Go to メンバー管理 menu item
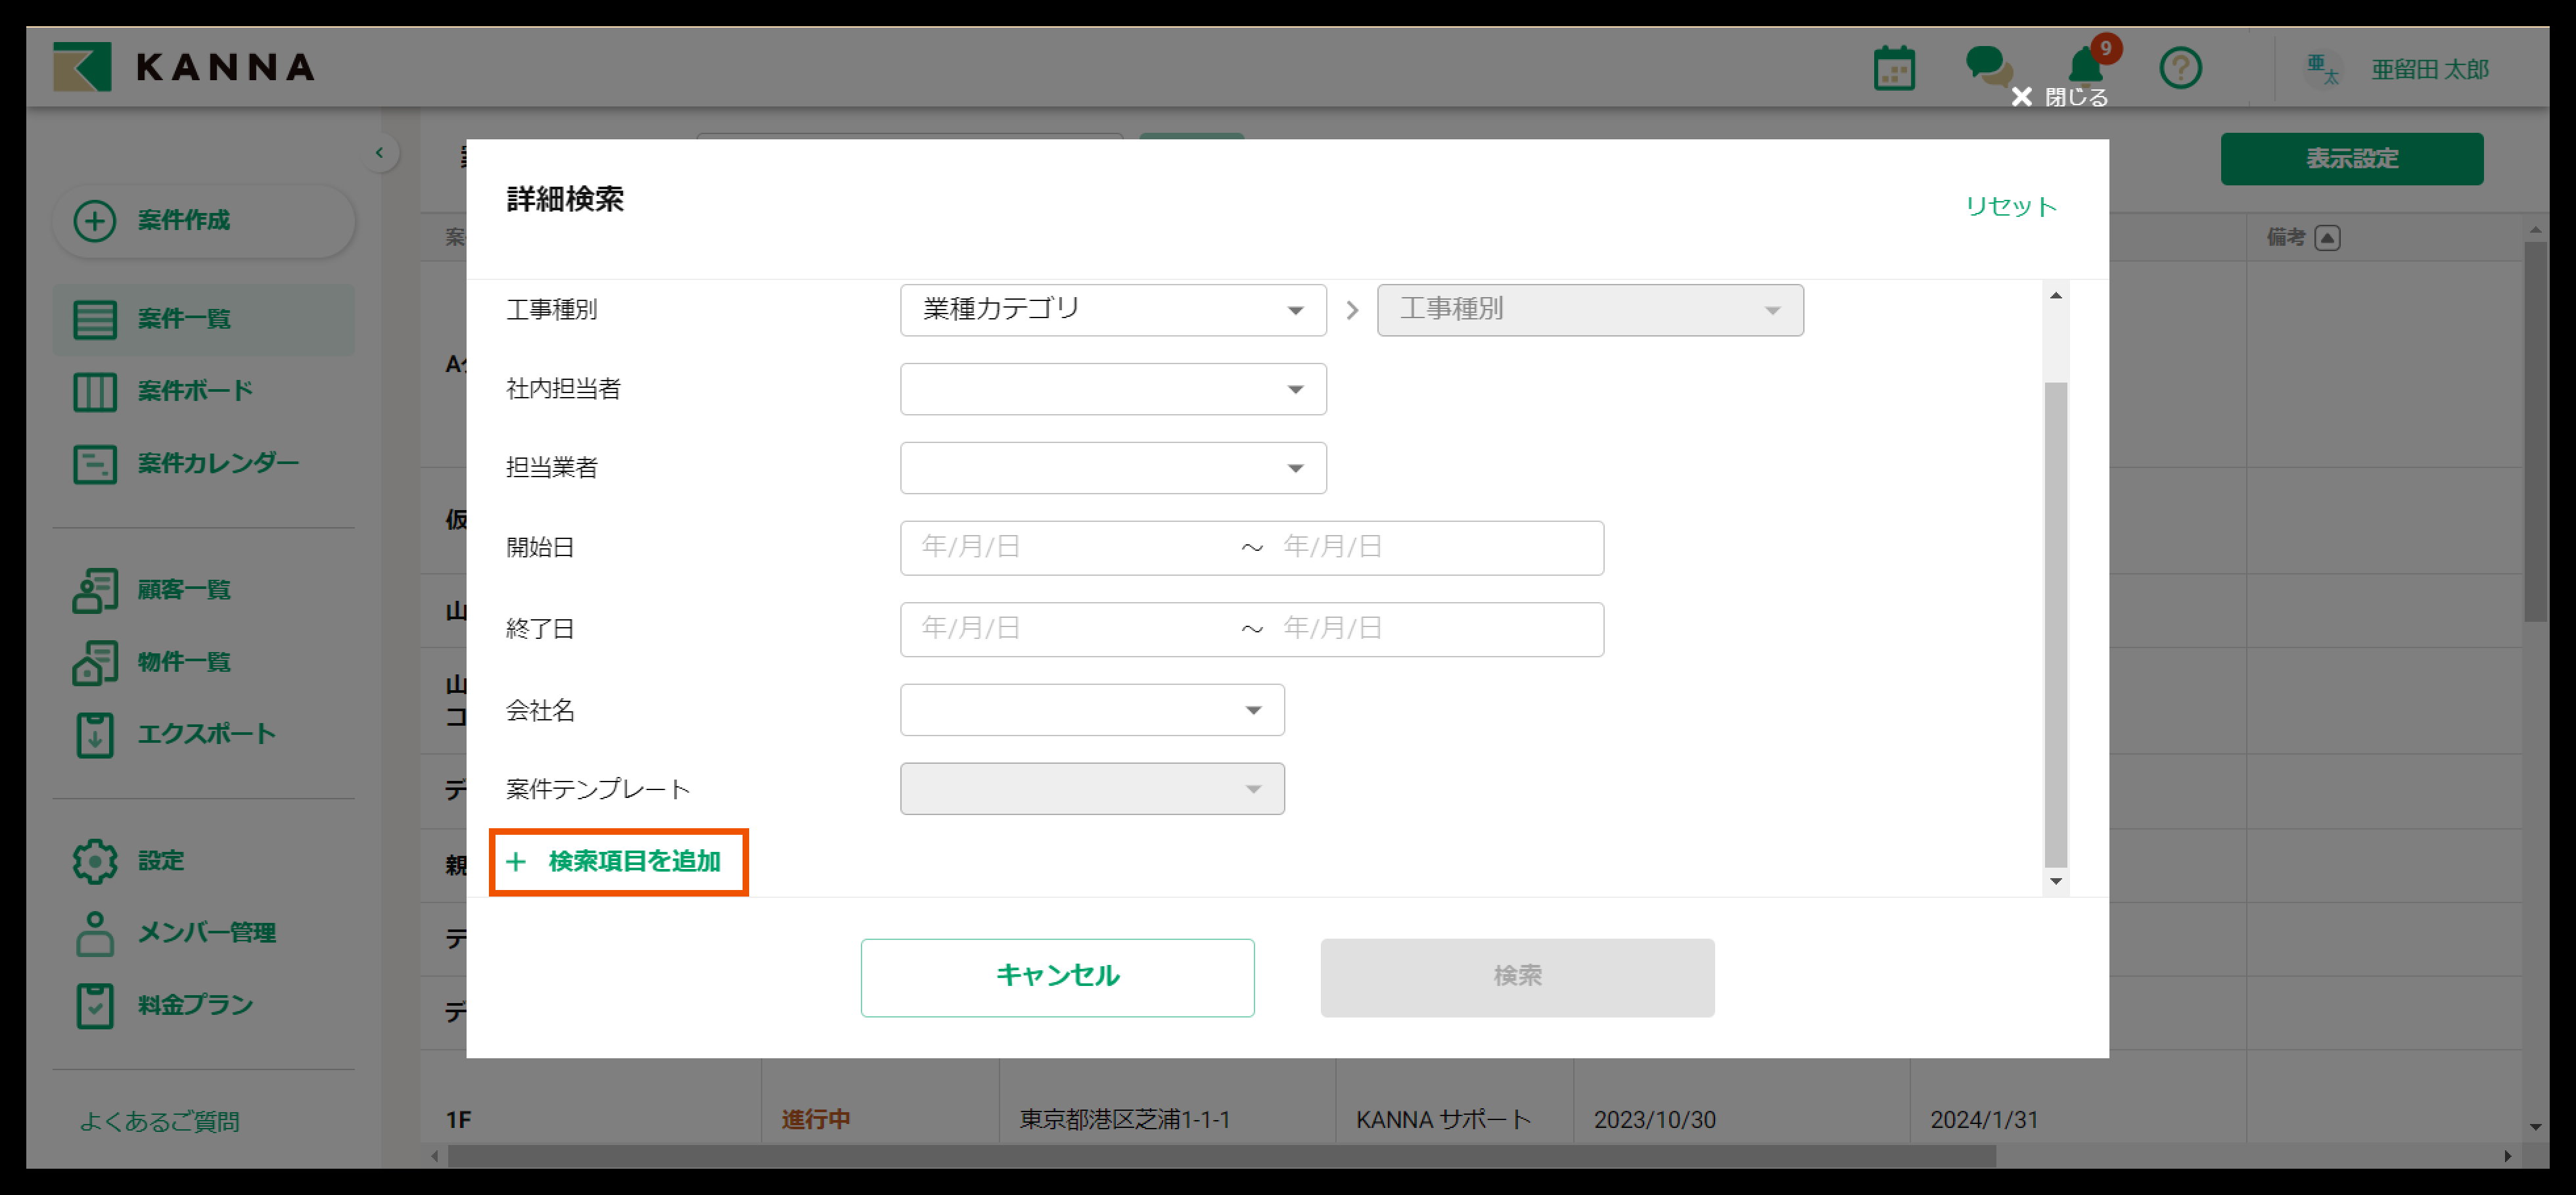The image size is (2576, 1195). (x=206, y=933)
